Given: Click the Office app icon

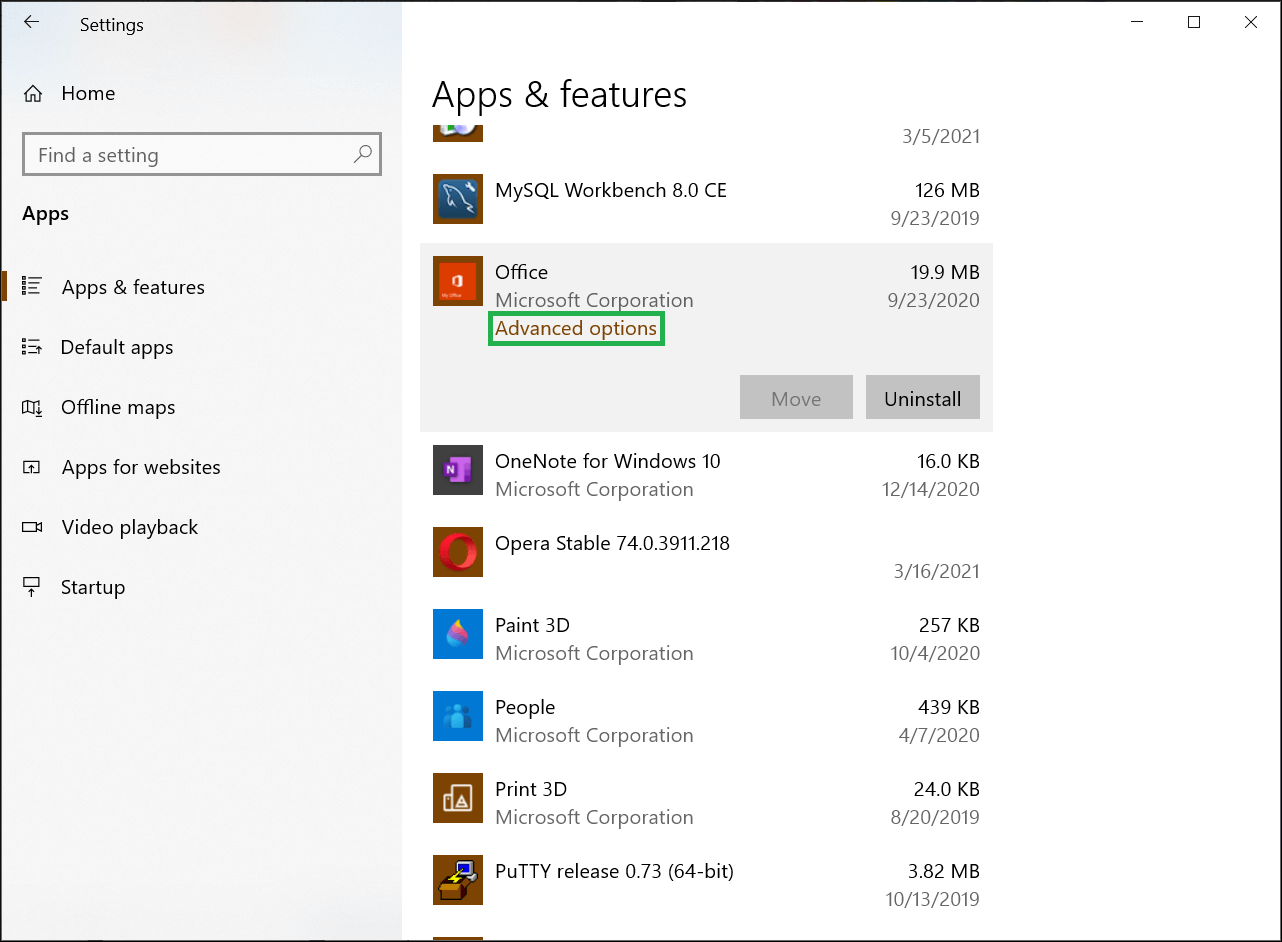Looking at the screenshot, I should click(x=458, y=281).
